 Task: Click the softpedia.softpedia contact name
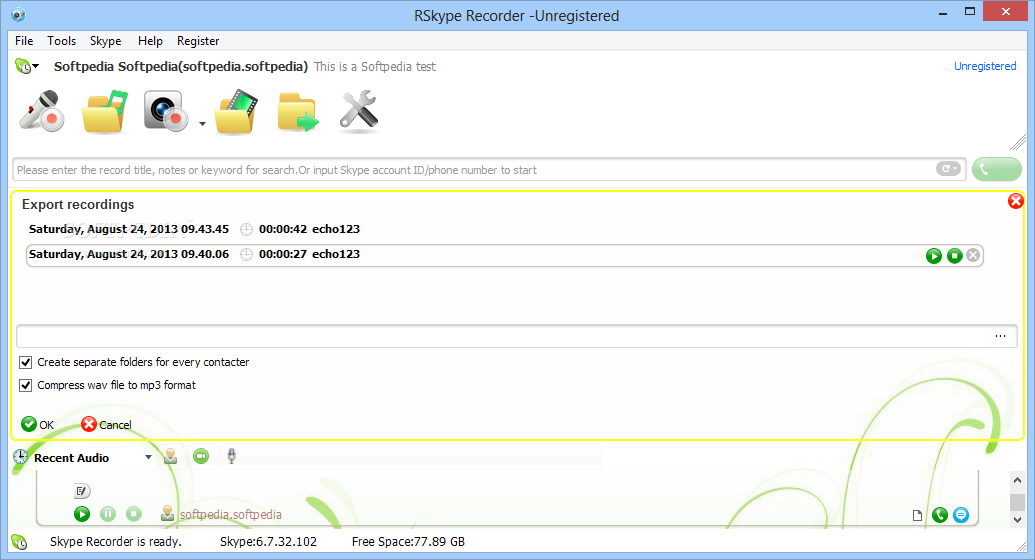click(230, 514)
